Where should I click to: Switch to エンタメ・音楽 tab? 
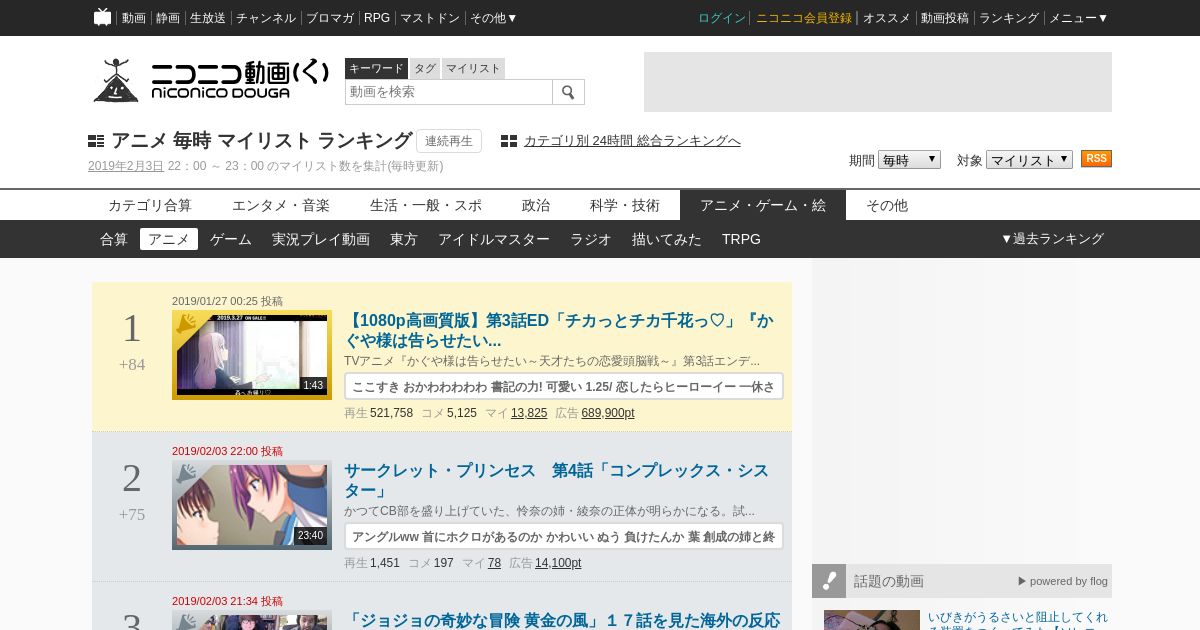point(281,205)
